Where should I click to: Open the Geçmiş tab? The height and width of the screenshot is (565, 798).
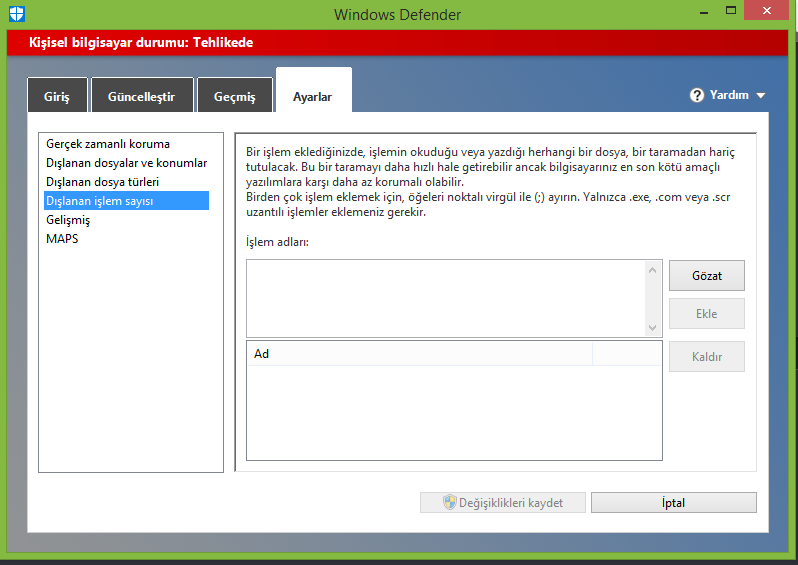[x=235, y=95]
